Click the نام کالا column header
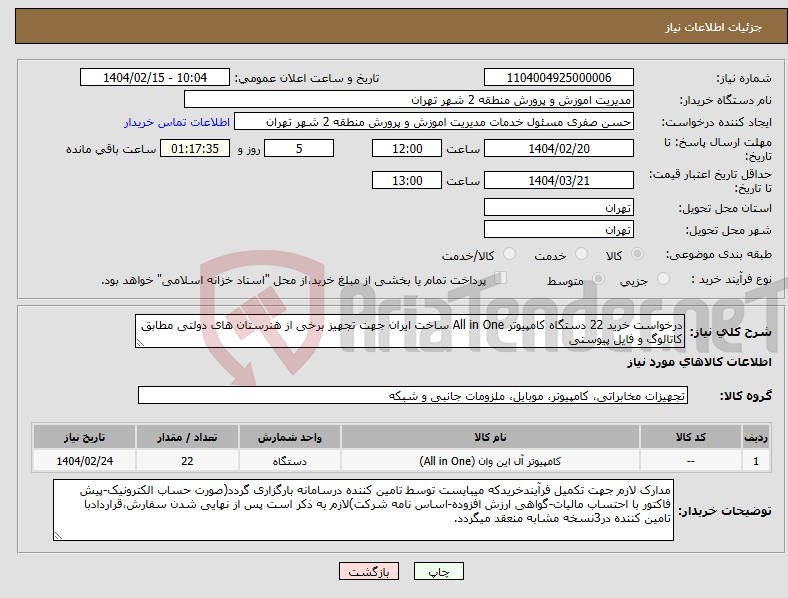 (490, 437)
